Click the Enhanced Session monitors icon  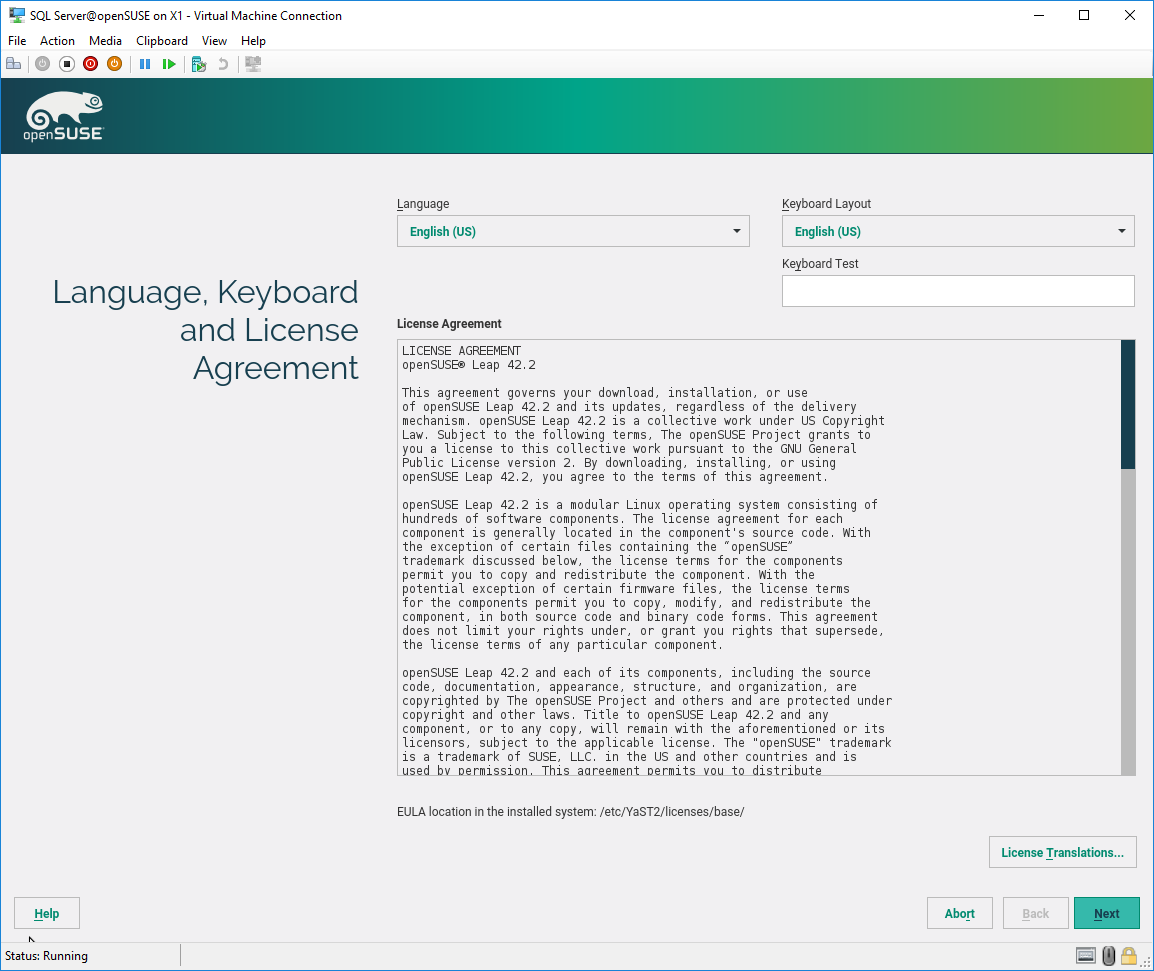pos(253,64)
